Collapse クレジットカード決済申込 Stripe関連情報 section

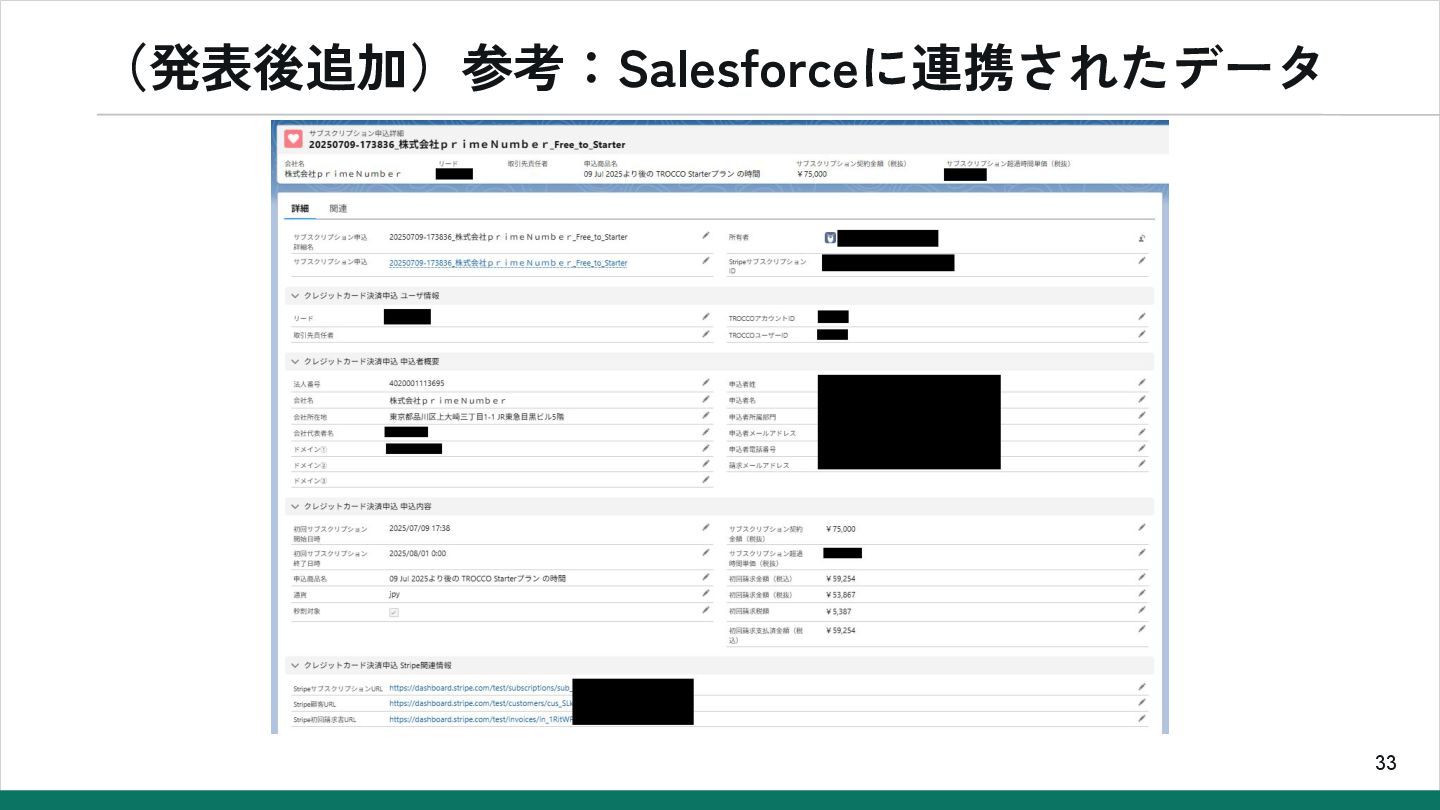click(295, 665)
